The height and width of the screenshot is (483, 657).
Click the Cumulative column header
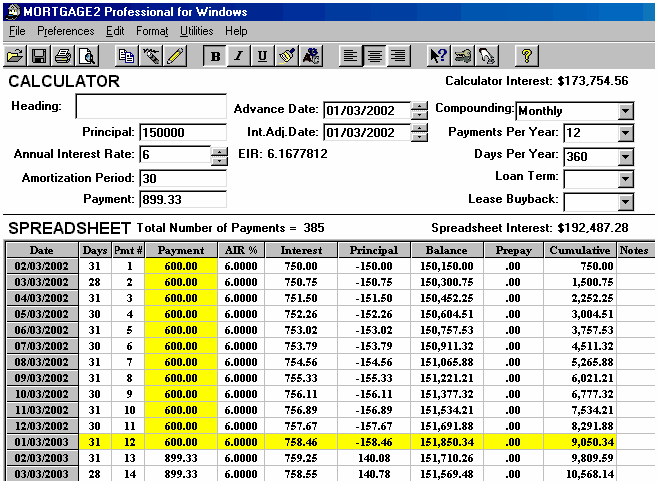(x=579, y=250)
